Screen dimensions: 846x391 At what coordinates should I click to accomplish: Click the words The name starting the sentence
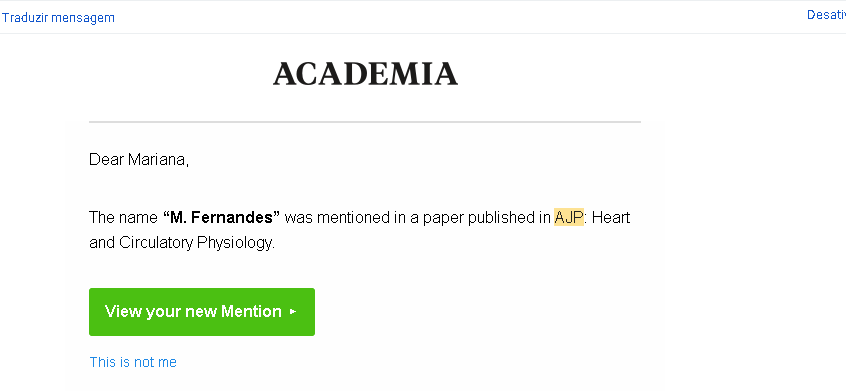(x=123, y=218)
